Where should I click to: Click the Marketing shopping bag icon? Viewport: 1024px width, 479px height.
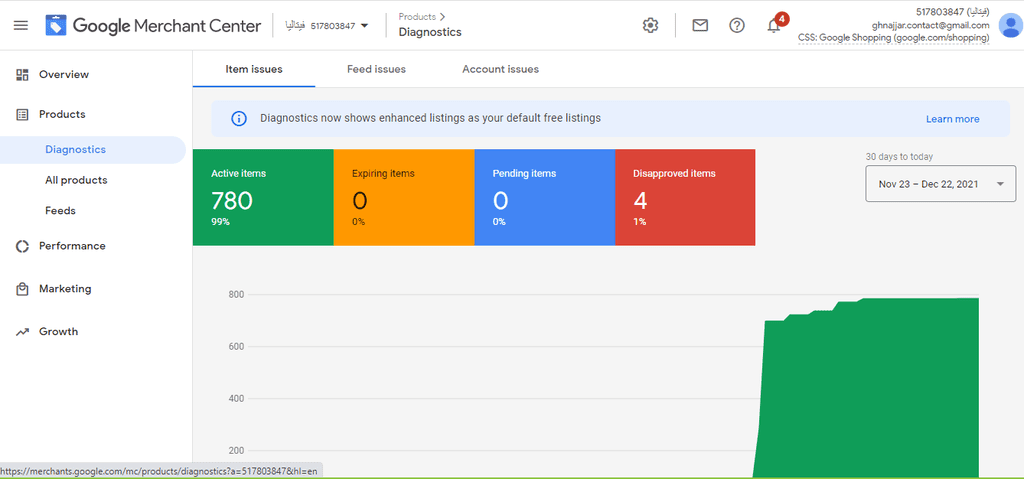(22, 289)
